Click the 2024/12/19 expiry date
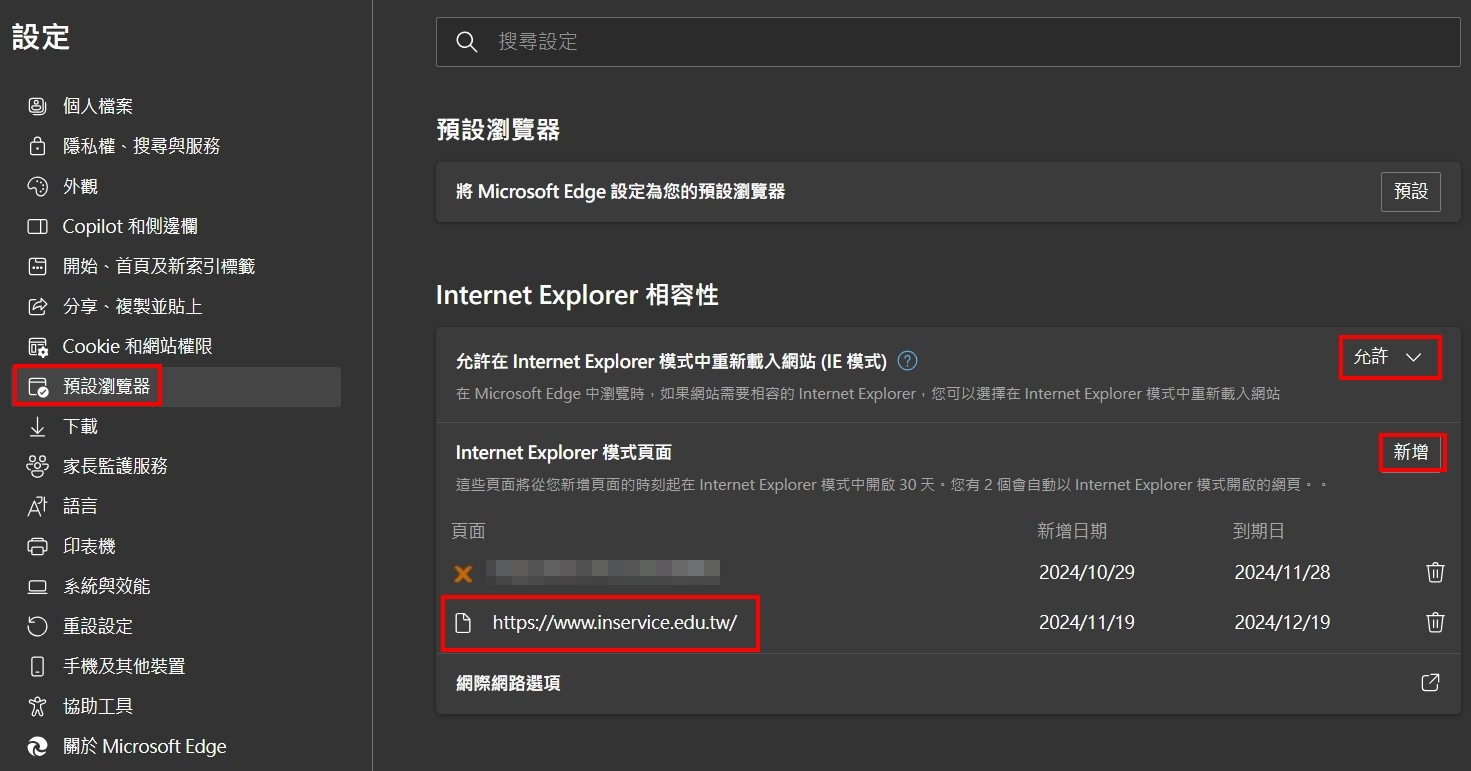This screenshot has width=1471, height=771. point(1283,622)
